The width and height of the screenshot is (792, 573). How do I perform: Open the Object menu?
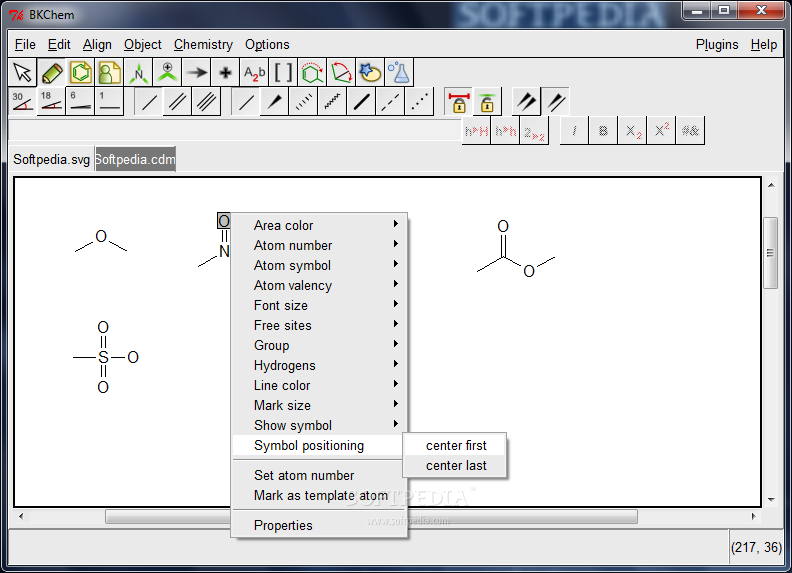pos(142,45)
